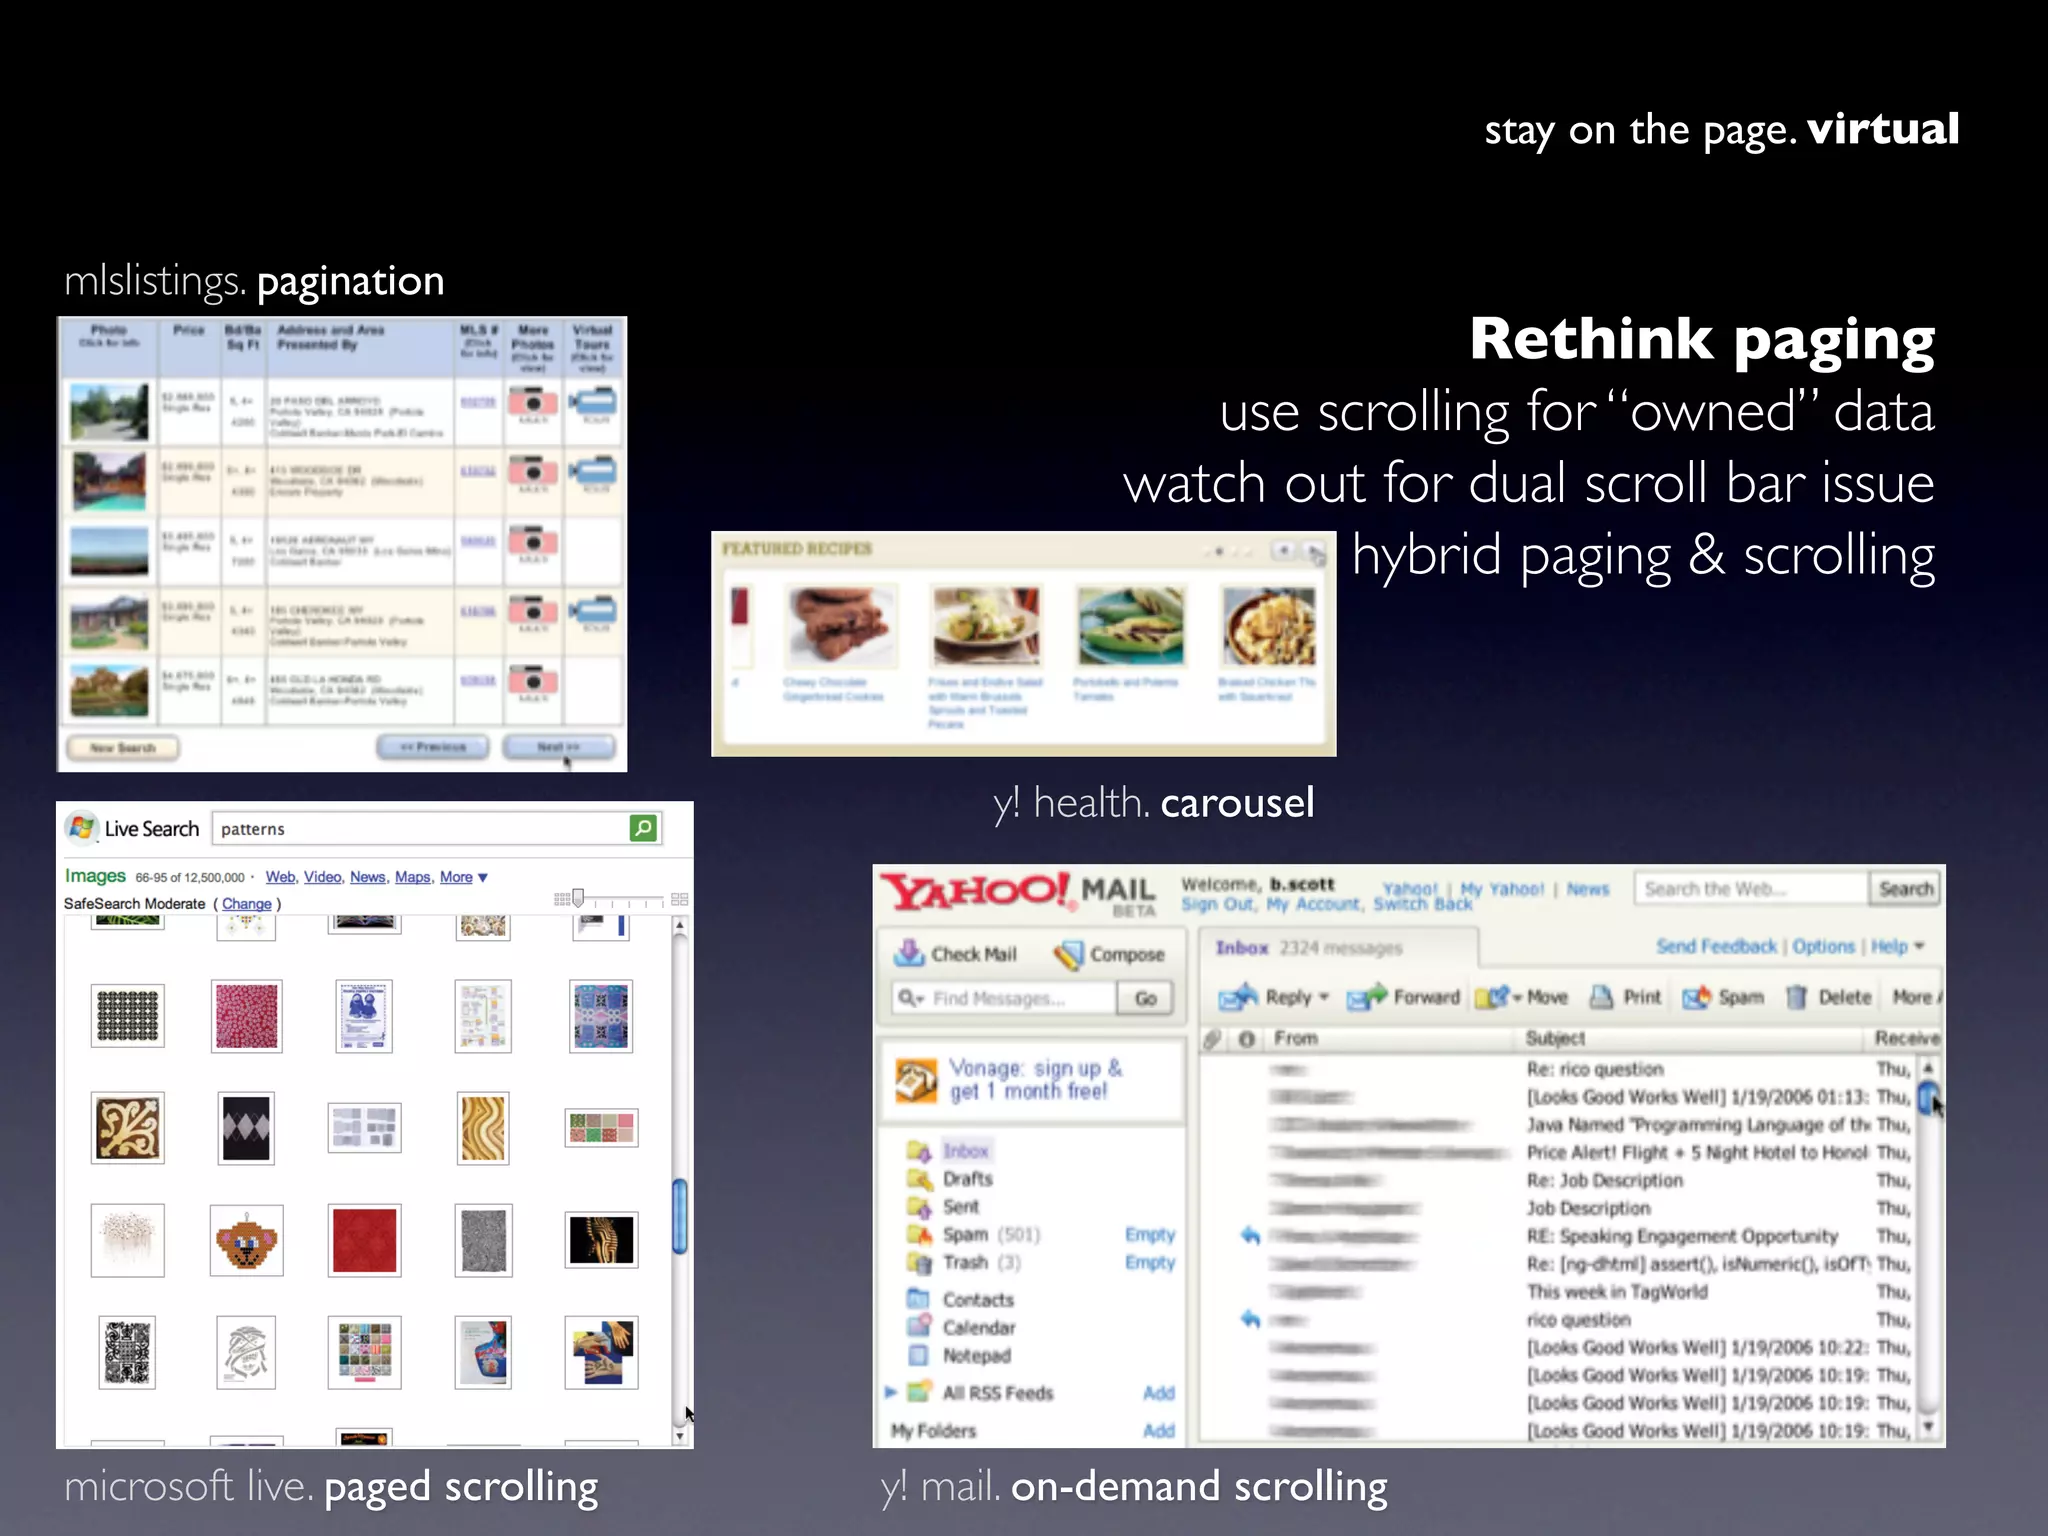Click the Images label in Live Search
Image resolution: width=2048 pixels, height=1536 pixels.
pyautogui.click(x=95, y=876)
